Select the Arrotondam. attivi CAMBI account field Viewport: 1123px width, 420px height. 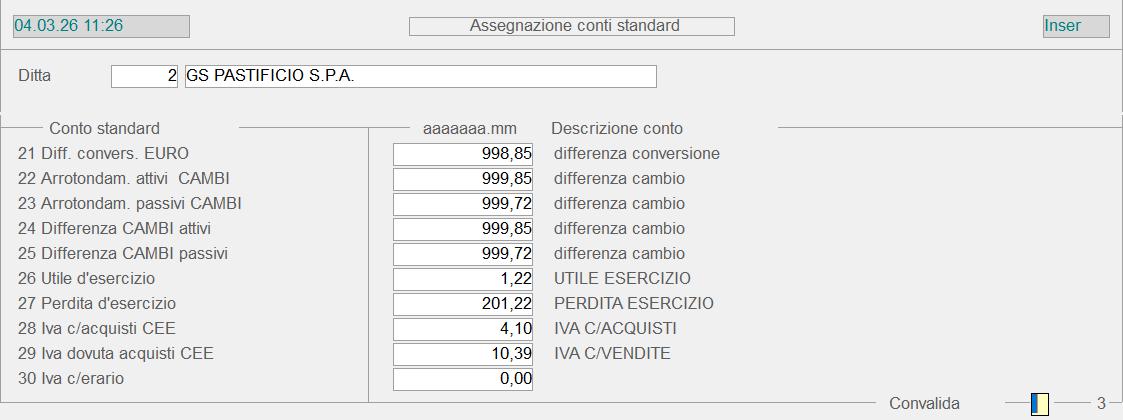(463, 179)
